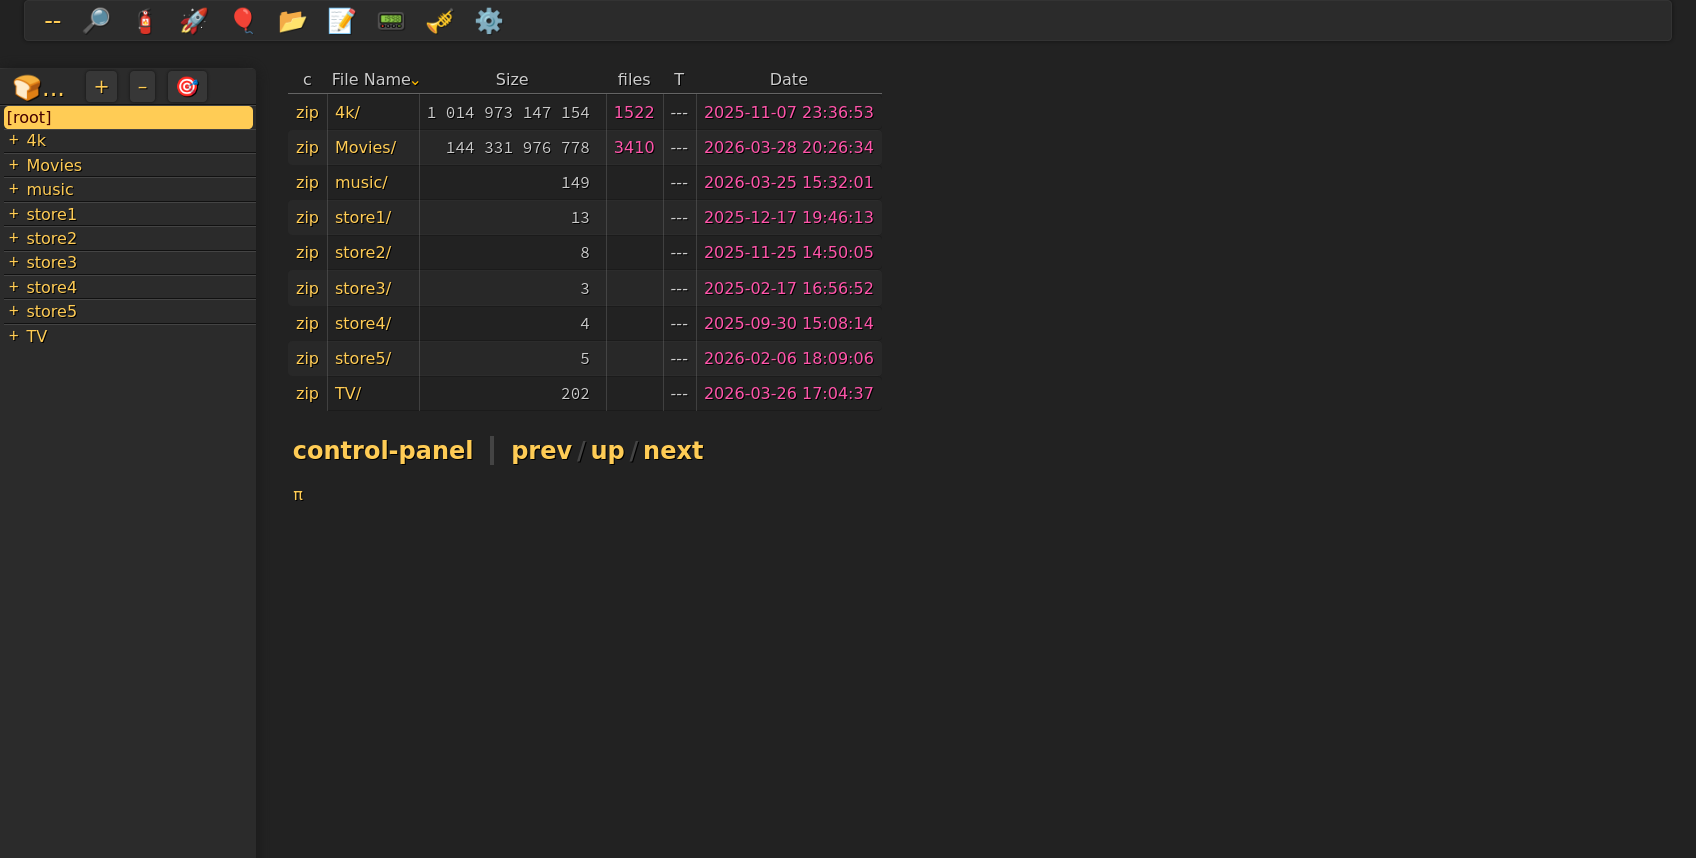Viewport: 1696px width, 858px height.
Task: Expand the store3 tree node
Action: 14,262
